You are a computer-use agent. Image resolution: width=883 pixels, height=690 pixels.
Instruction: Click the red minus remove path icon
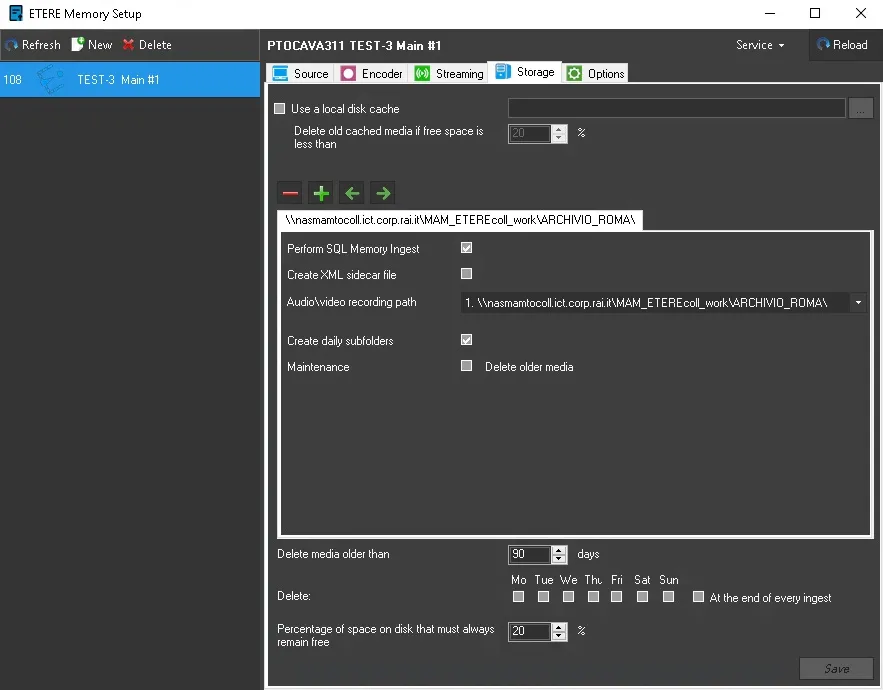tap(290, 193)
